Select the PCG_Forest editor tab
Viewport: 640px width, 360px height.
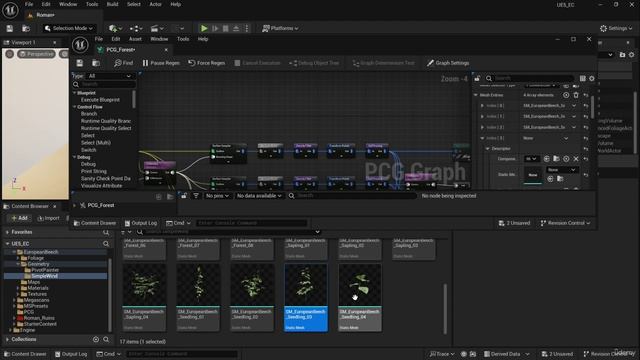120,50
